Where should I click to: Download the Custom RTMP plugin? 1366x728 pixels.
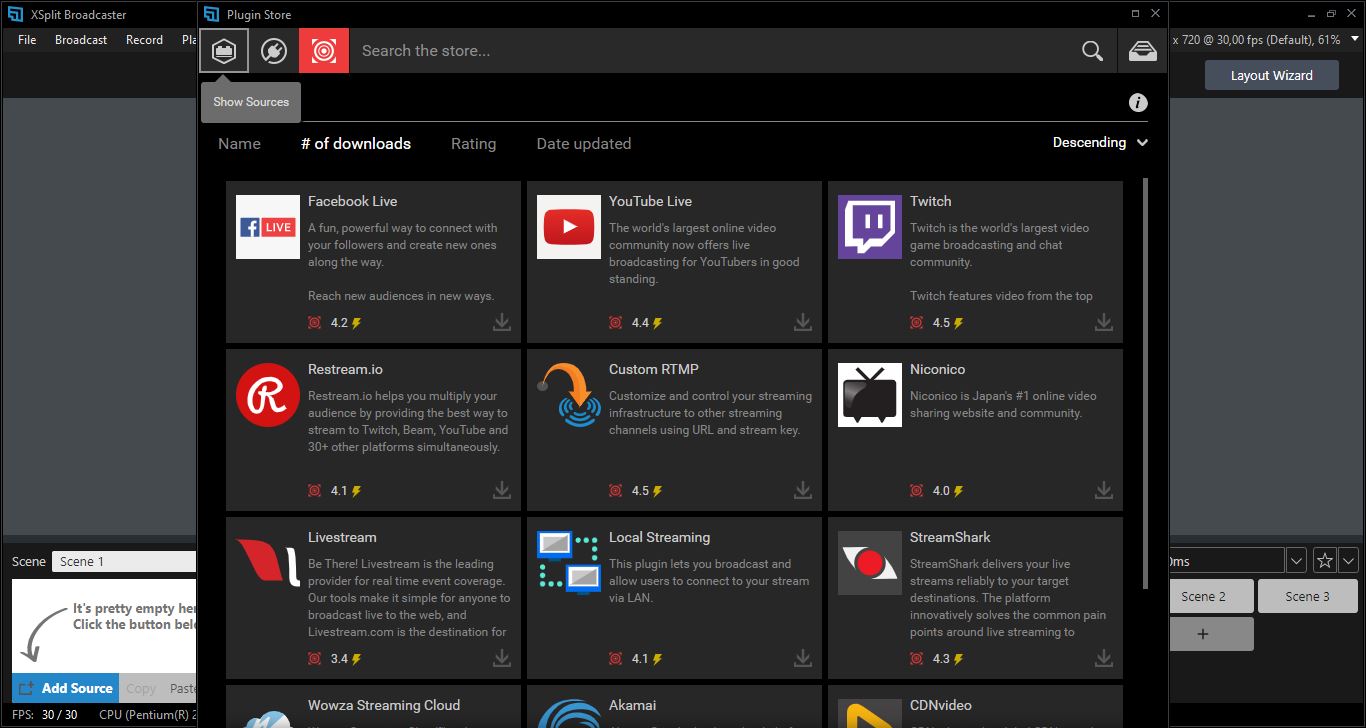(803, 490)
